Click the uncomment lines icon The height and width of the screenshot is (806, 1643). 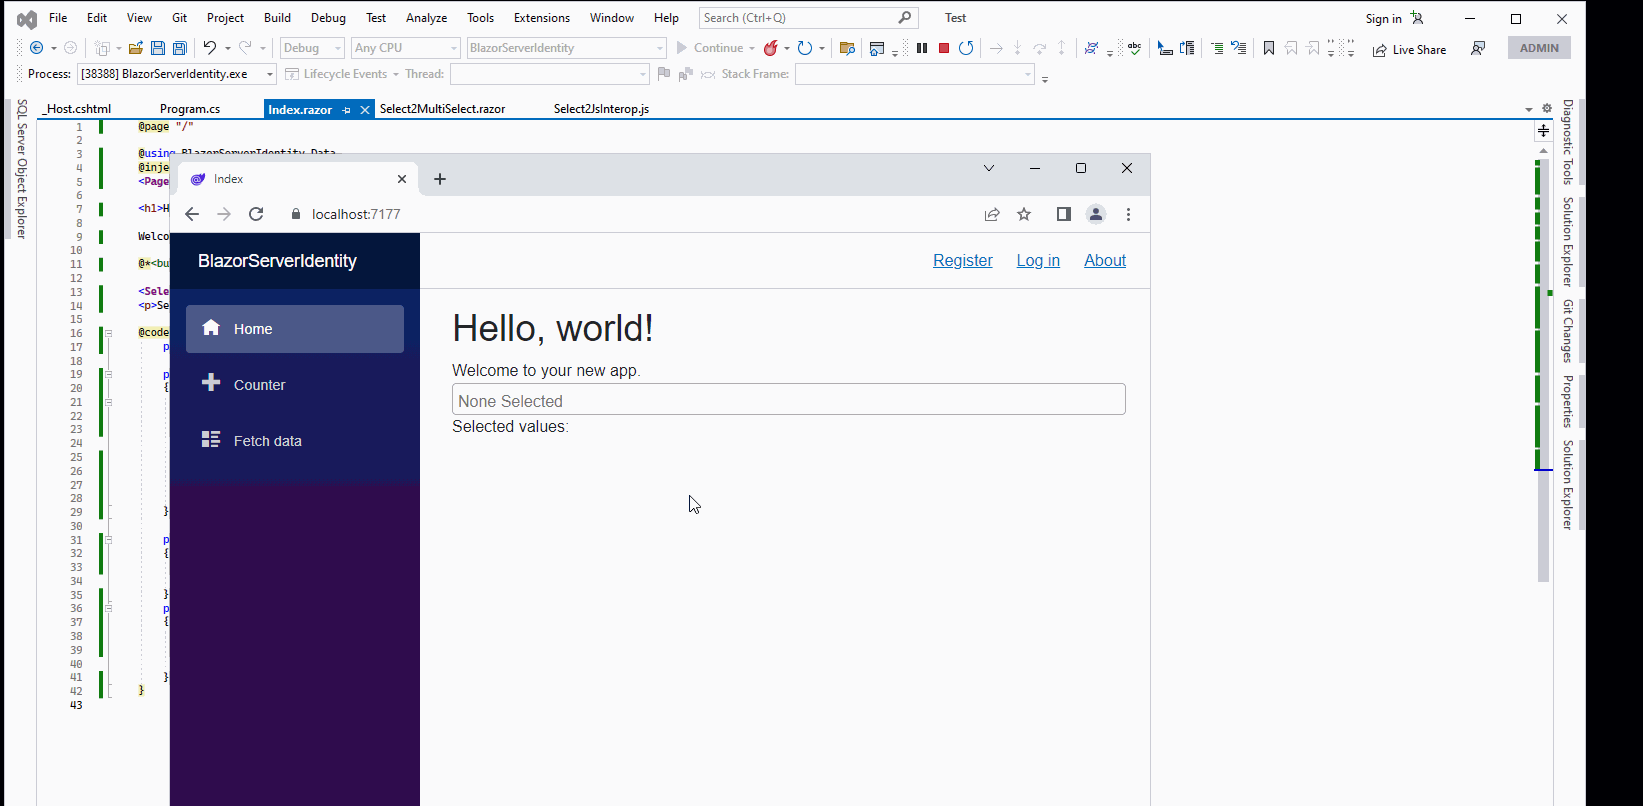(1239, 48)
